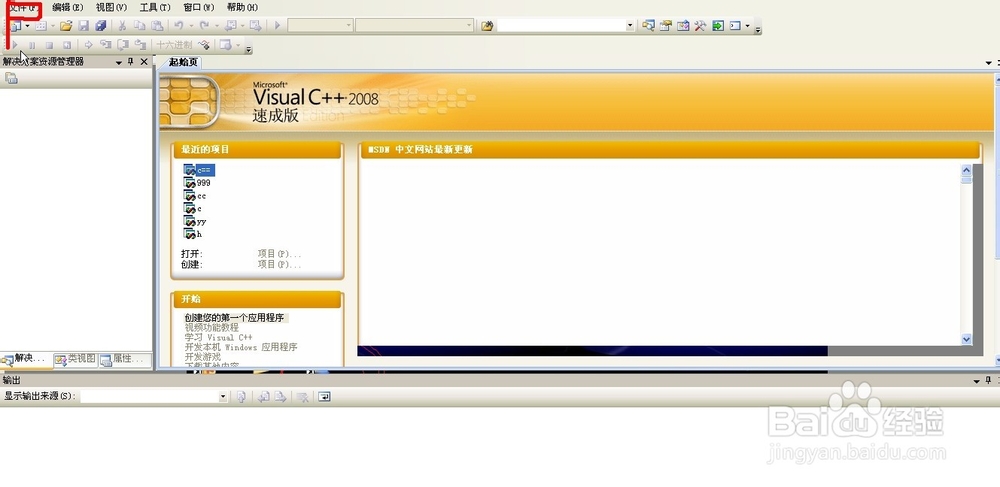Click the Find in Files folder icon

pyautogui.click(x=487, y=26)
